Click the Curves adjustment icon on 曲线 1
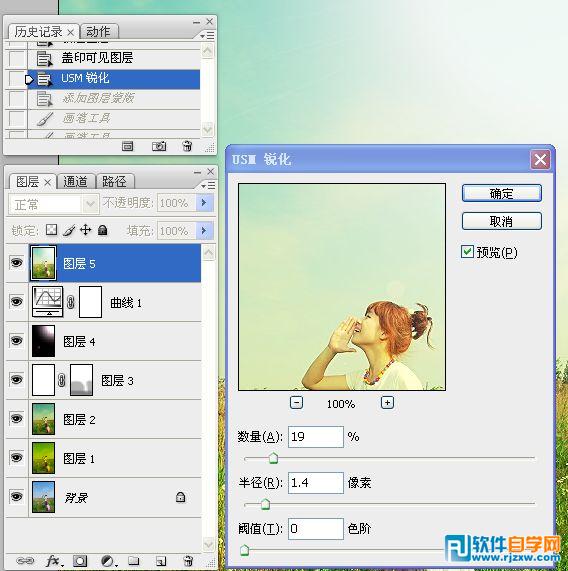This screenshot has width=568, height=571. point(47,302)
